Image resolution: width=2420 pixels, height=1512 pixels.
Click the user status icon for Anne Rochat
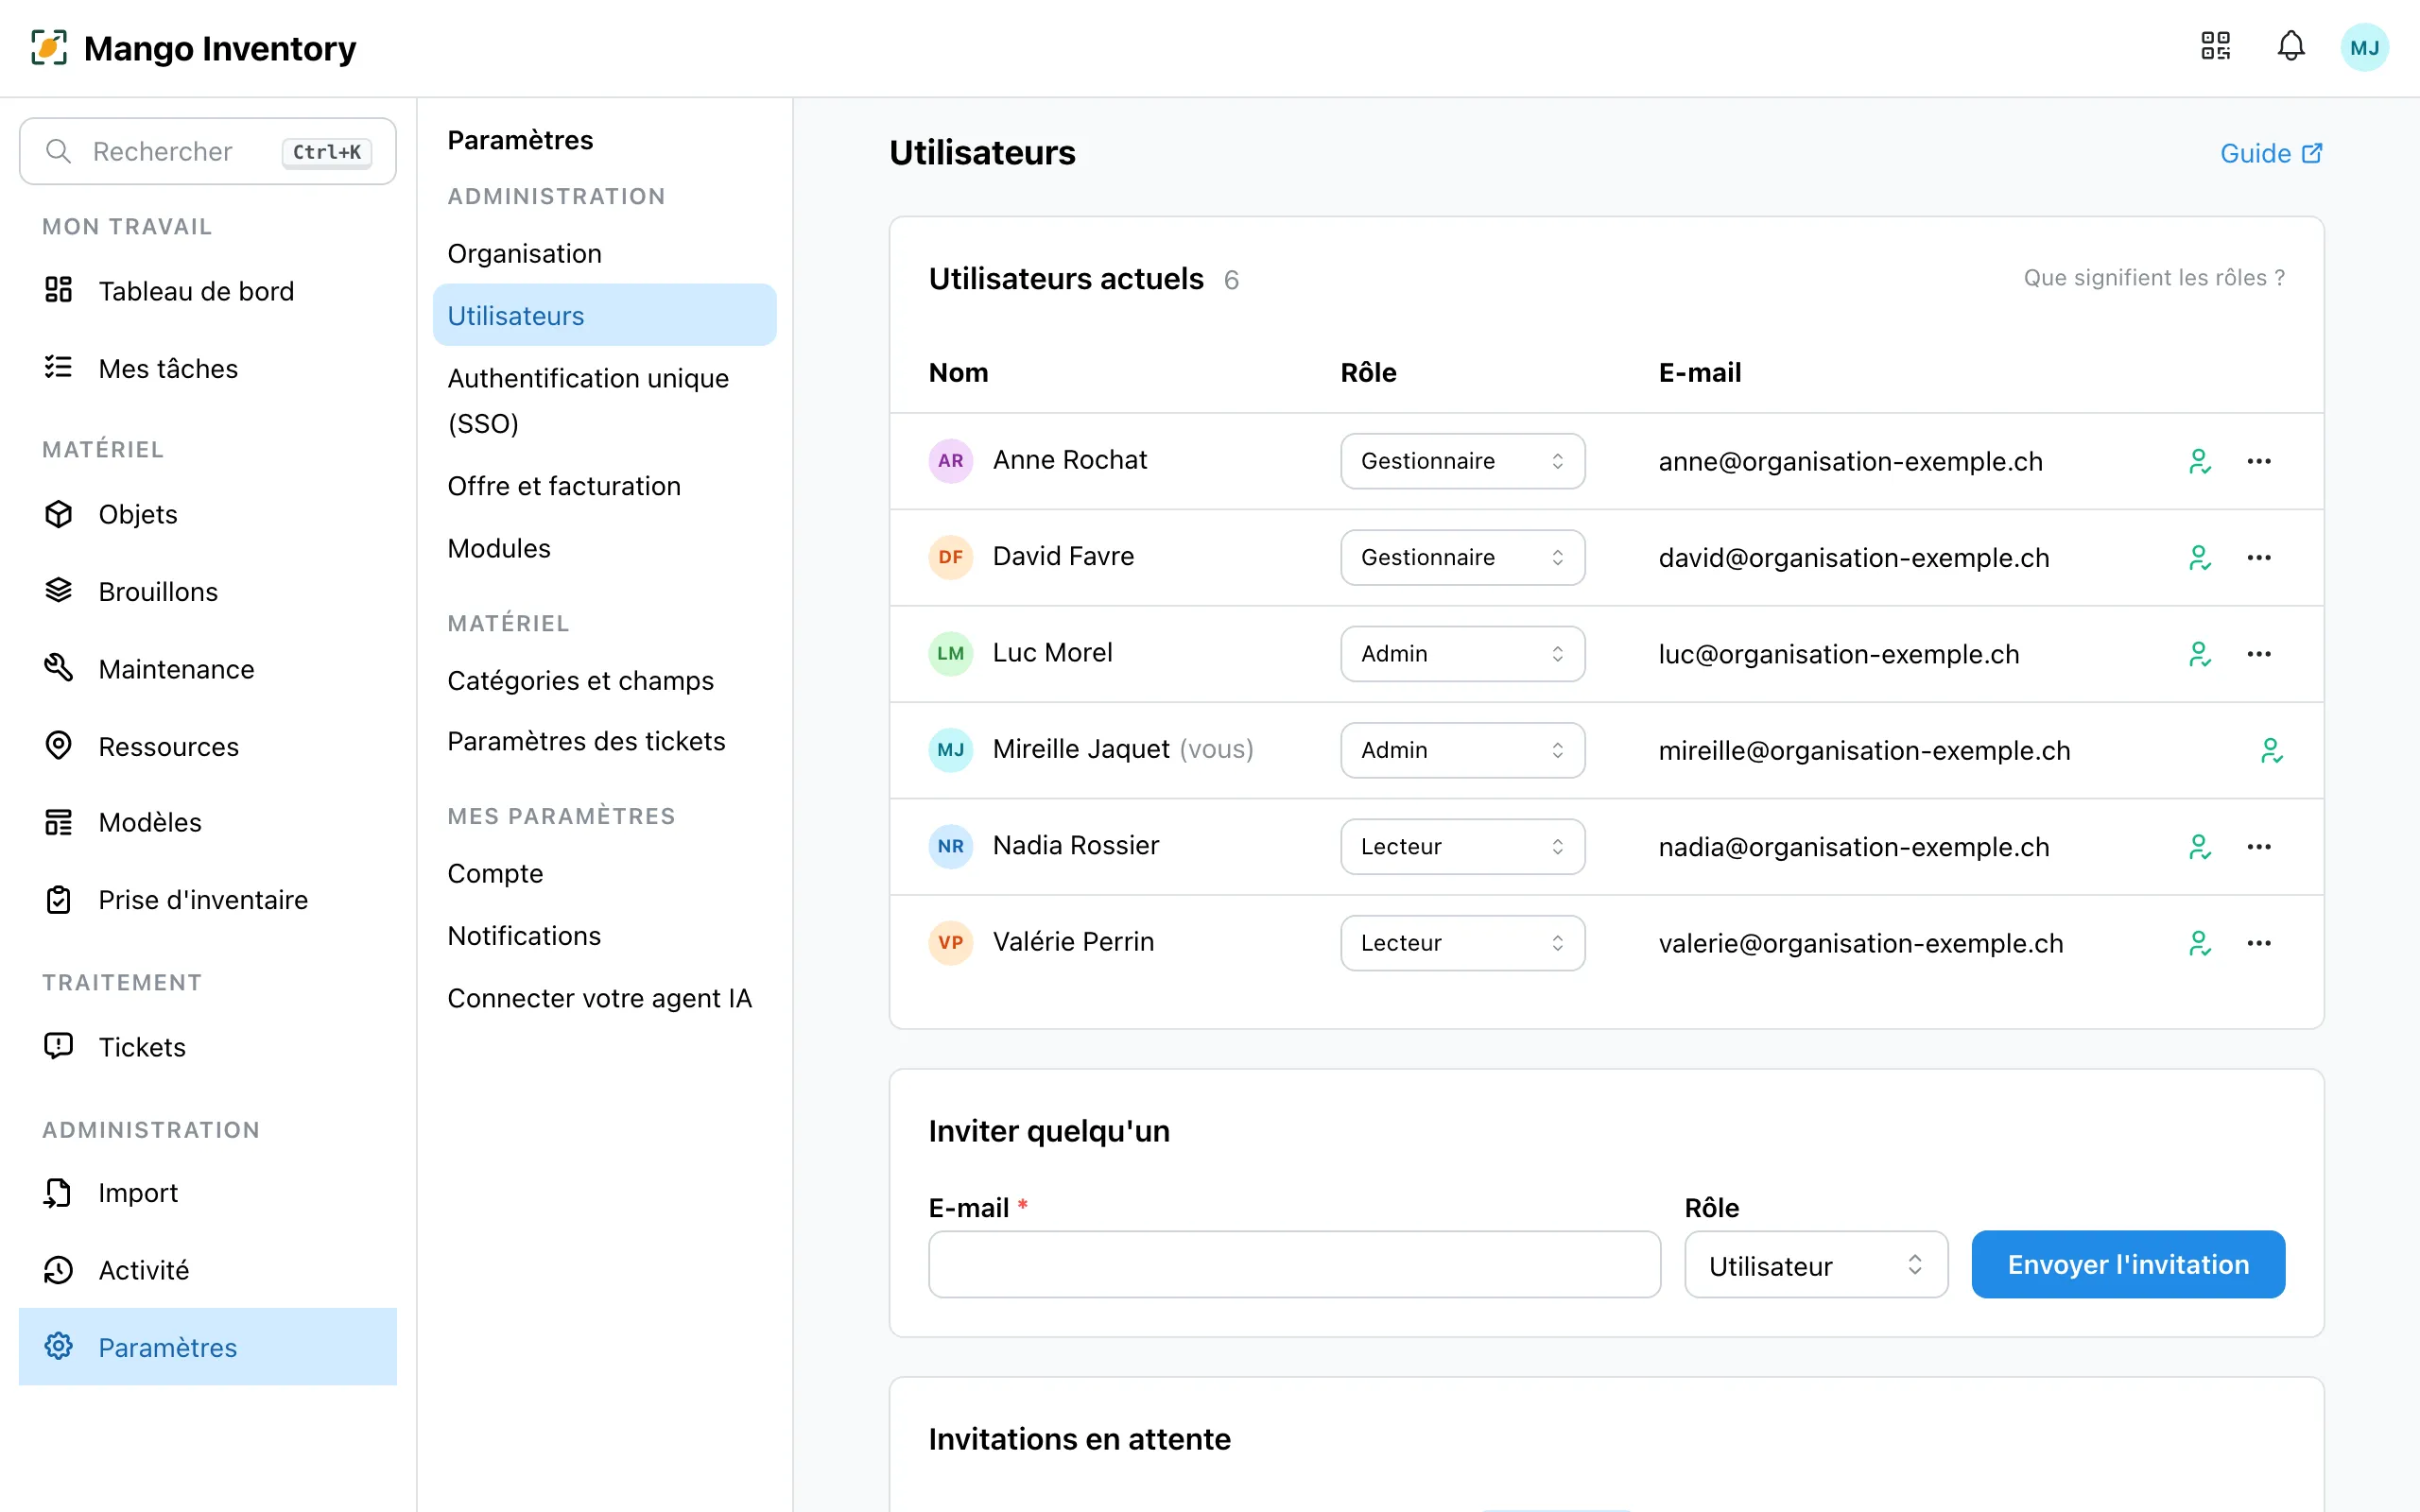[x=2199, y=461]
